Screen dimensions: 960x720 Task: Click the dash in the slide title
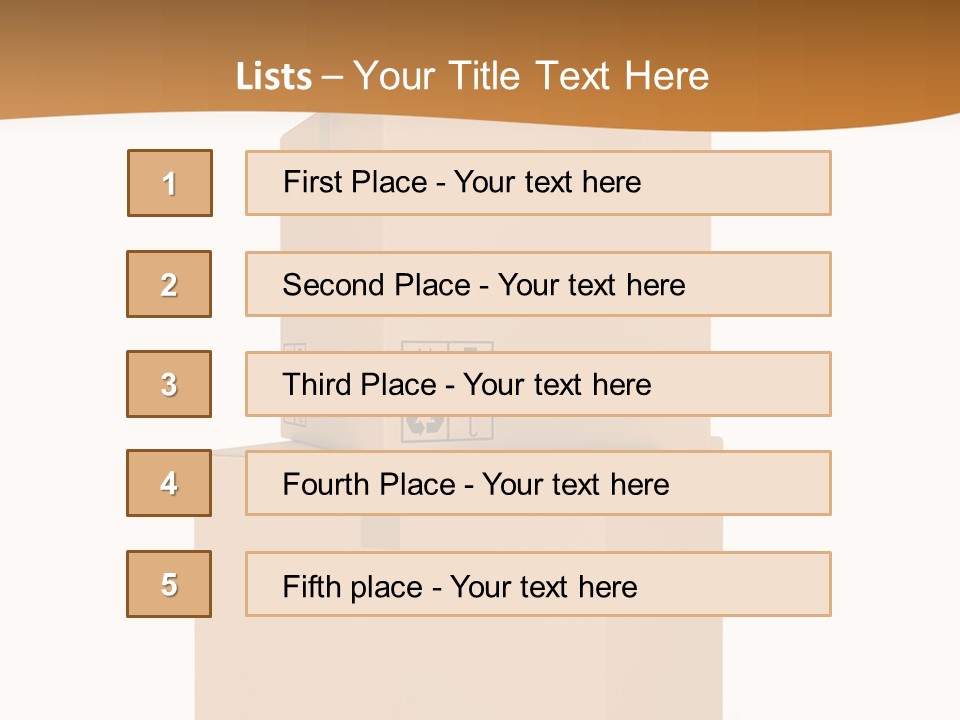(x=333, y=77)
